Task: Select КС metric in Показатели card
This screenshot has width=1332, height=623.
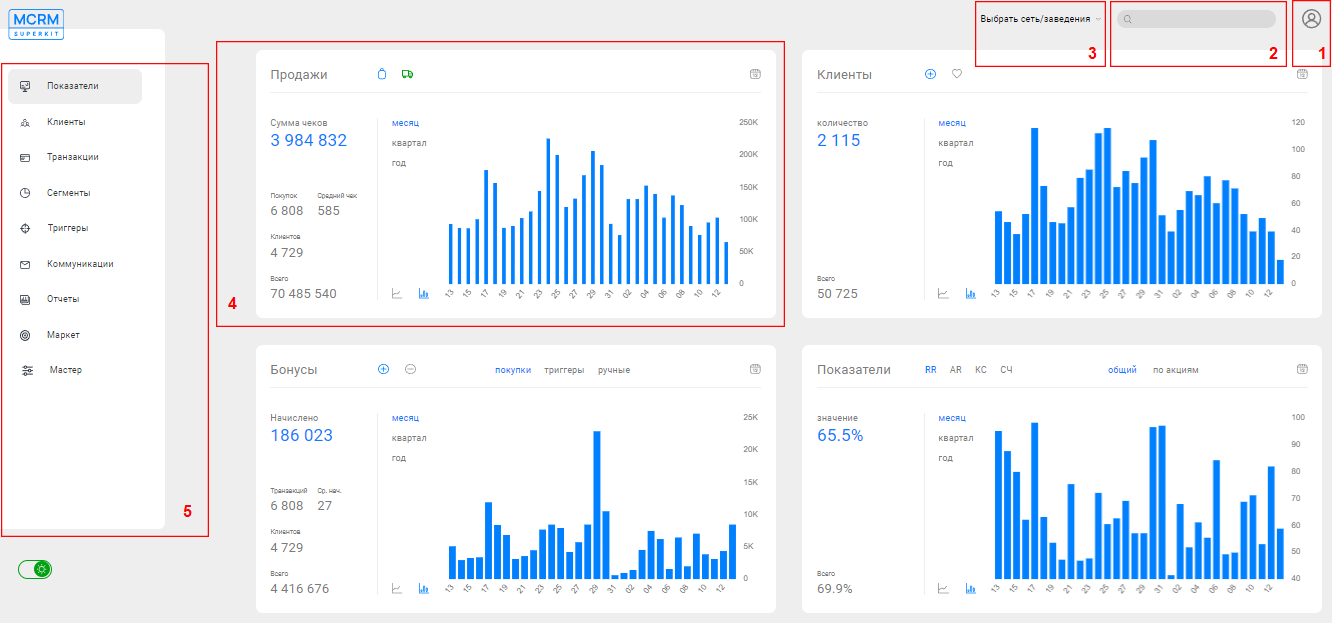Action: 981,370
